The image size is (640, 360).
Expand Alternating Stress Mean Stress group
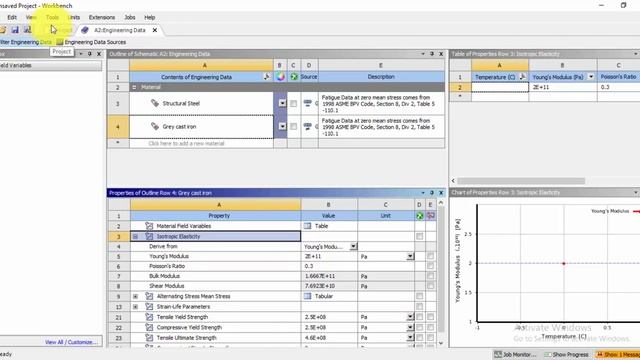(135, 296)
